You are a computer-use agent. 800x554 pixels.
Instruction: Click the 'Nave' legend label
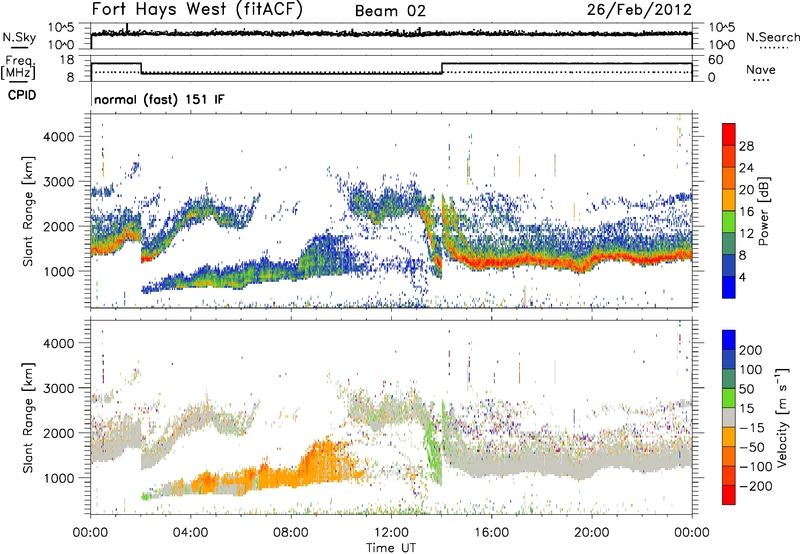(x=761, y=69)
